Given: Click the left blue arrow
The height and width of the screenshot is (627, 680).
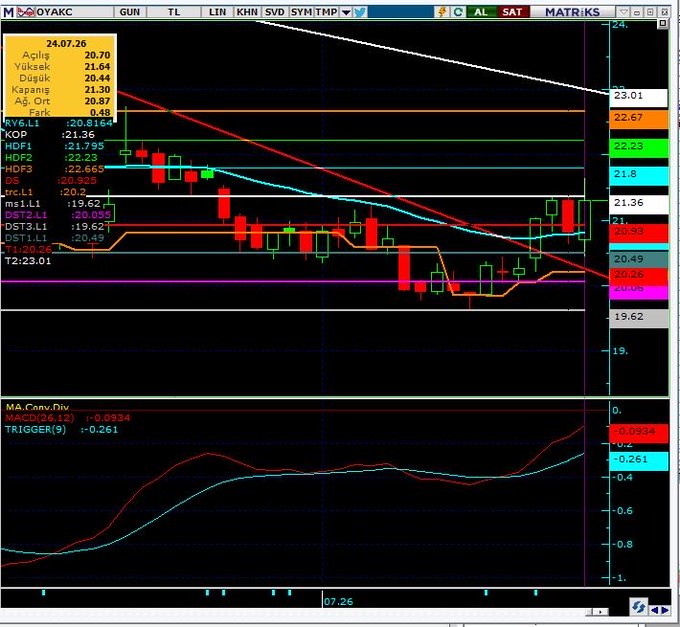Looking at the screenshot, I should click(x=654, y=611).
